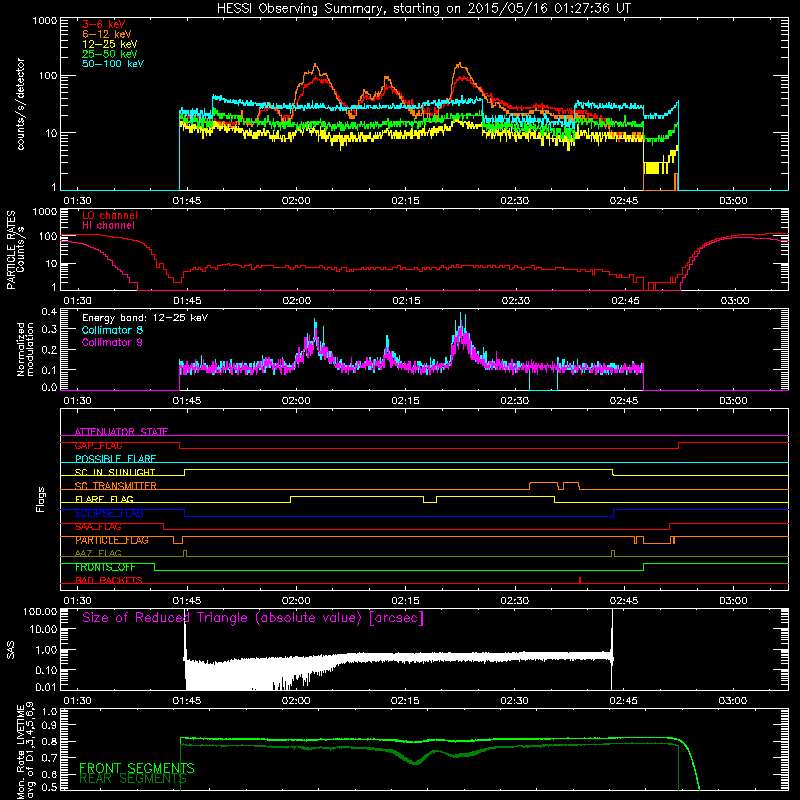Click the FRONTS_OFF flag label
Screen dimensions: 800x800
pyautogui.click(x=105, y=567)
